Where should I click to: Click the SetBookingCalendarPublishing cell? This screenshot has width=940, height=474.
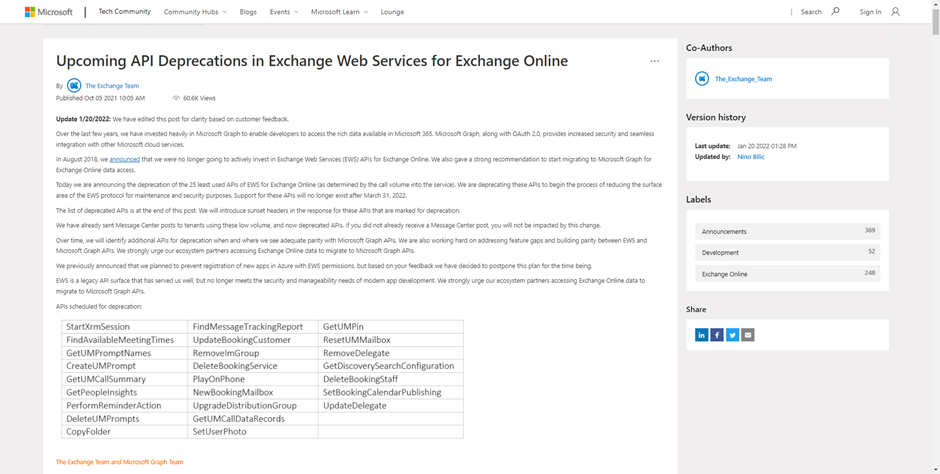391,393
